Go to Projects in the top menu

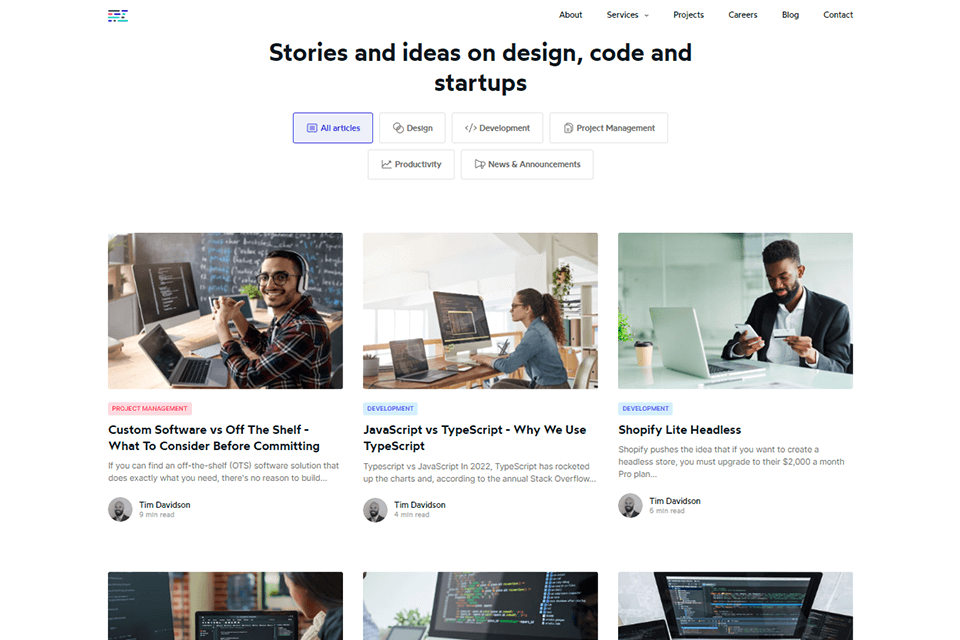pos(688,15)
